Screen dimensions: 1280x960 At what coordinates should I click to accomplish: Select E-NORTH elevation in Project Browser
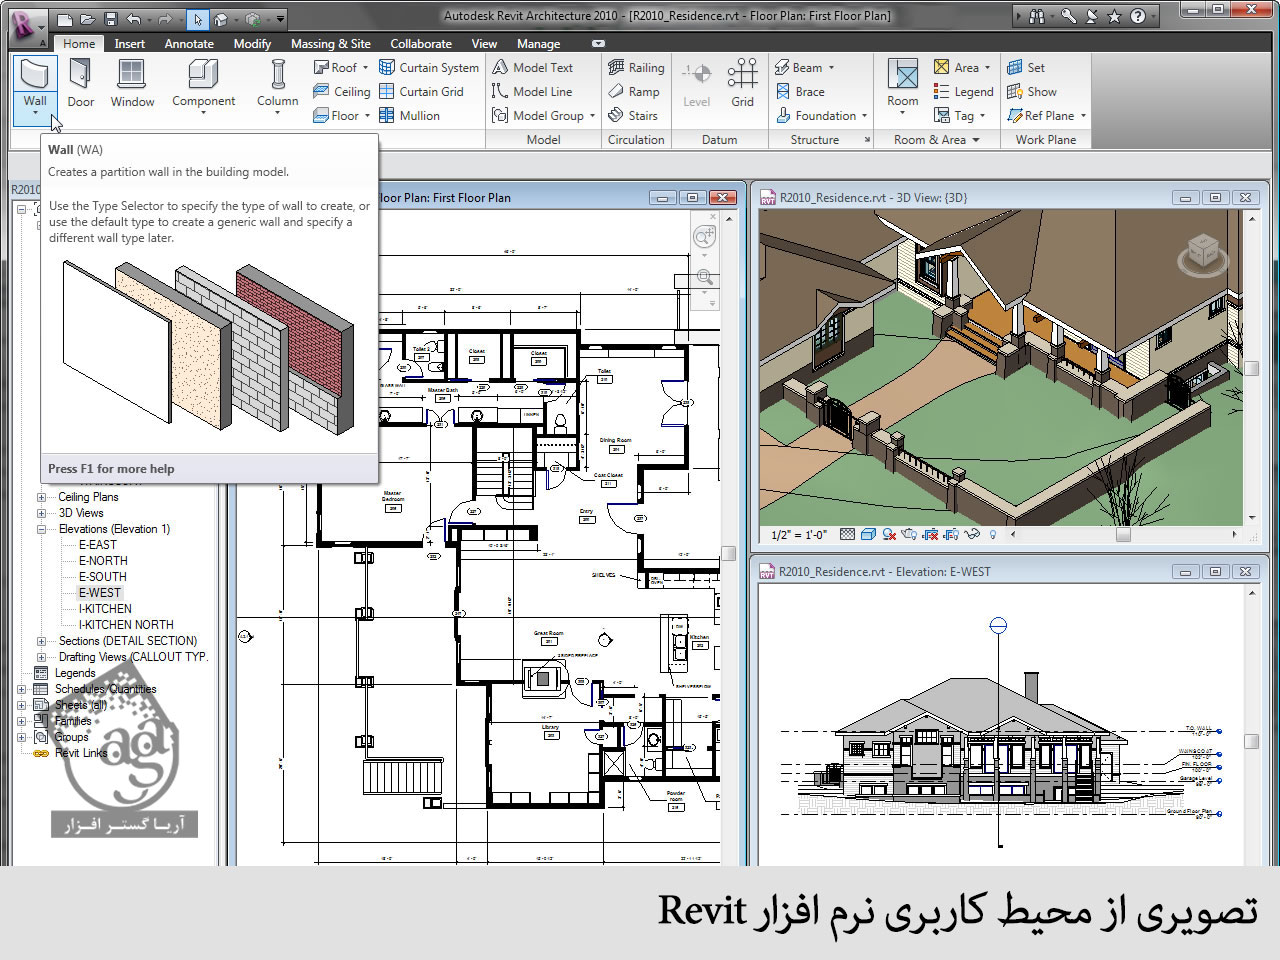coord(103,561)
